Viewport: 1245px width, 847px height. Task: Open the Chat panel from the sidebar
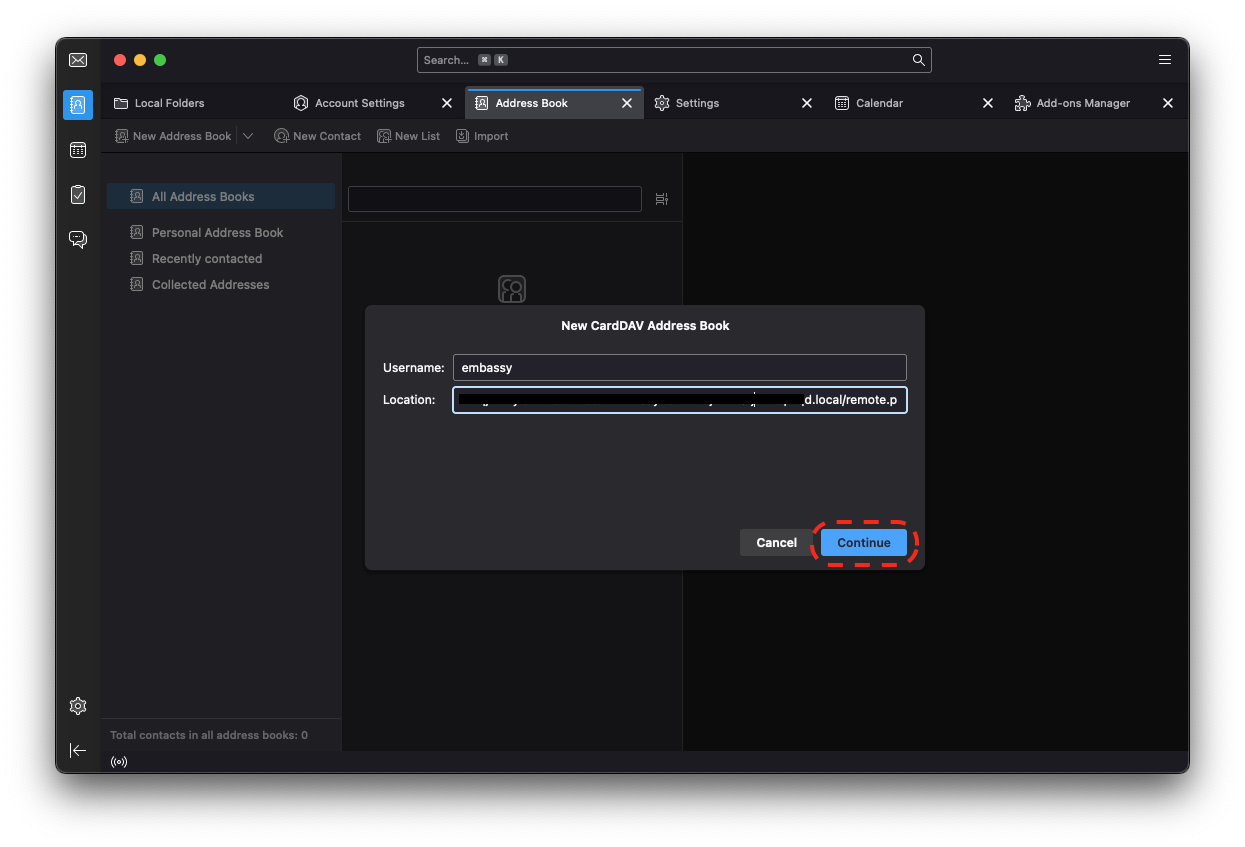coord(77,239)
